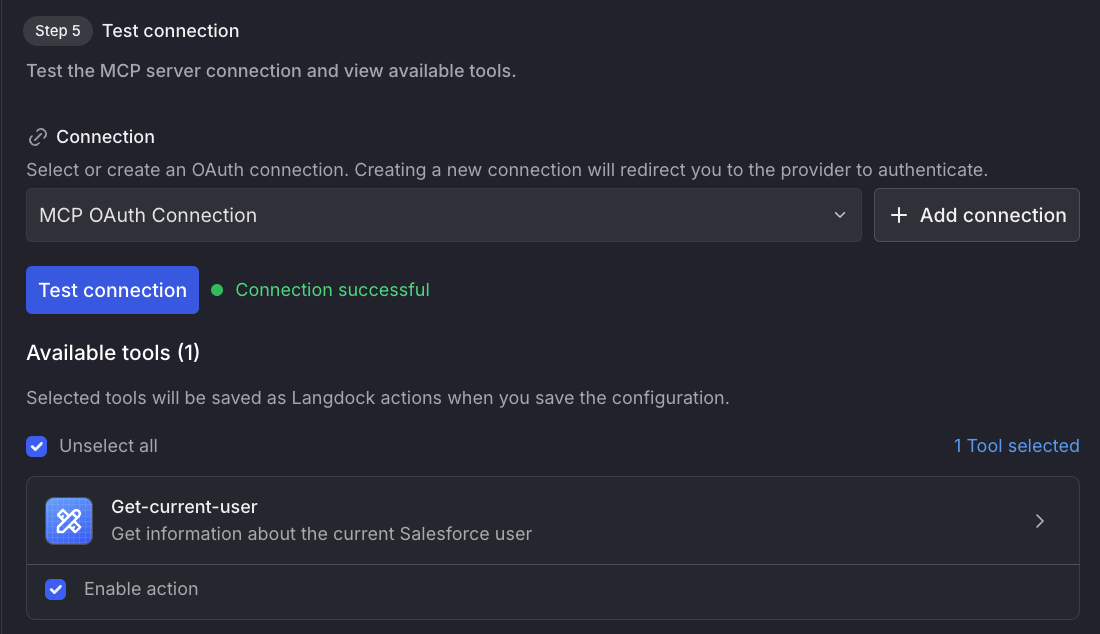The image size is (1100, 634).
Task: Click the chain link icon beside Connection
Action: 37,136
